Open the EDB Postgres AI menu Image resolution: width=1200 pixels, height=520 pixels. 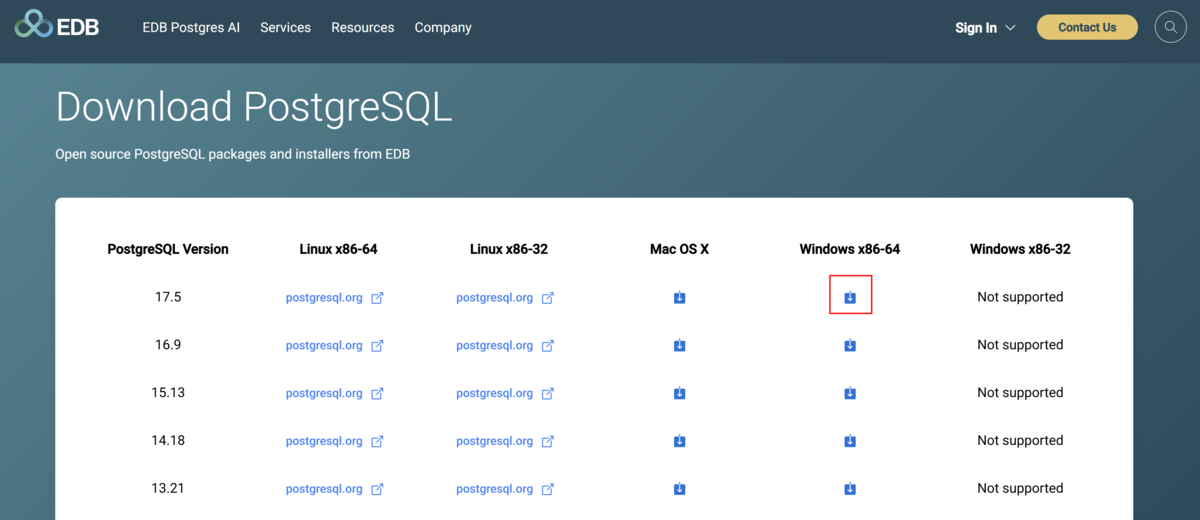point(191,28)
